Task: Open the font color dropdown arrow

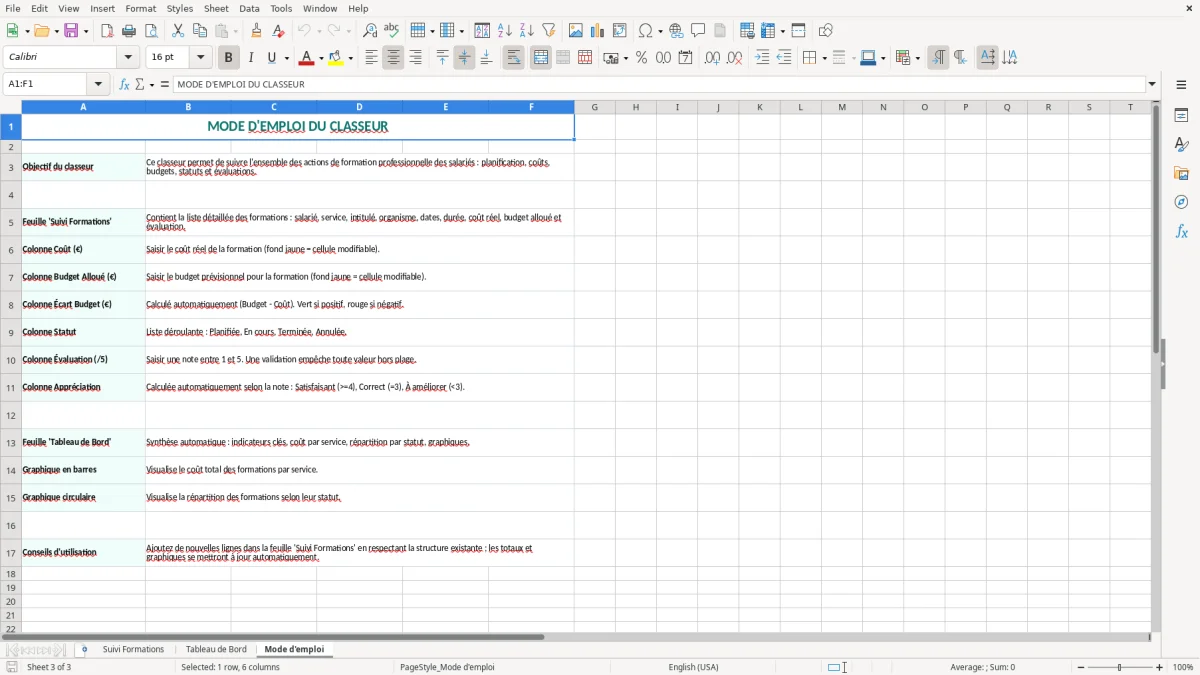Action: point(321,58)
